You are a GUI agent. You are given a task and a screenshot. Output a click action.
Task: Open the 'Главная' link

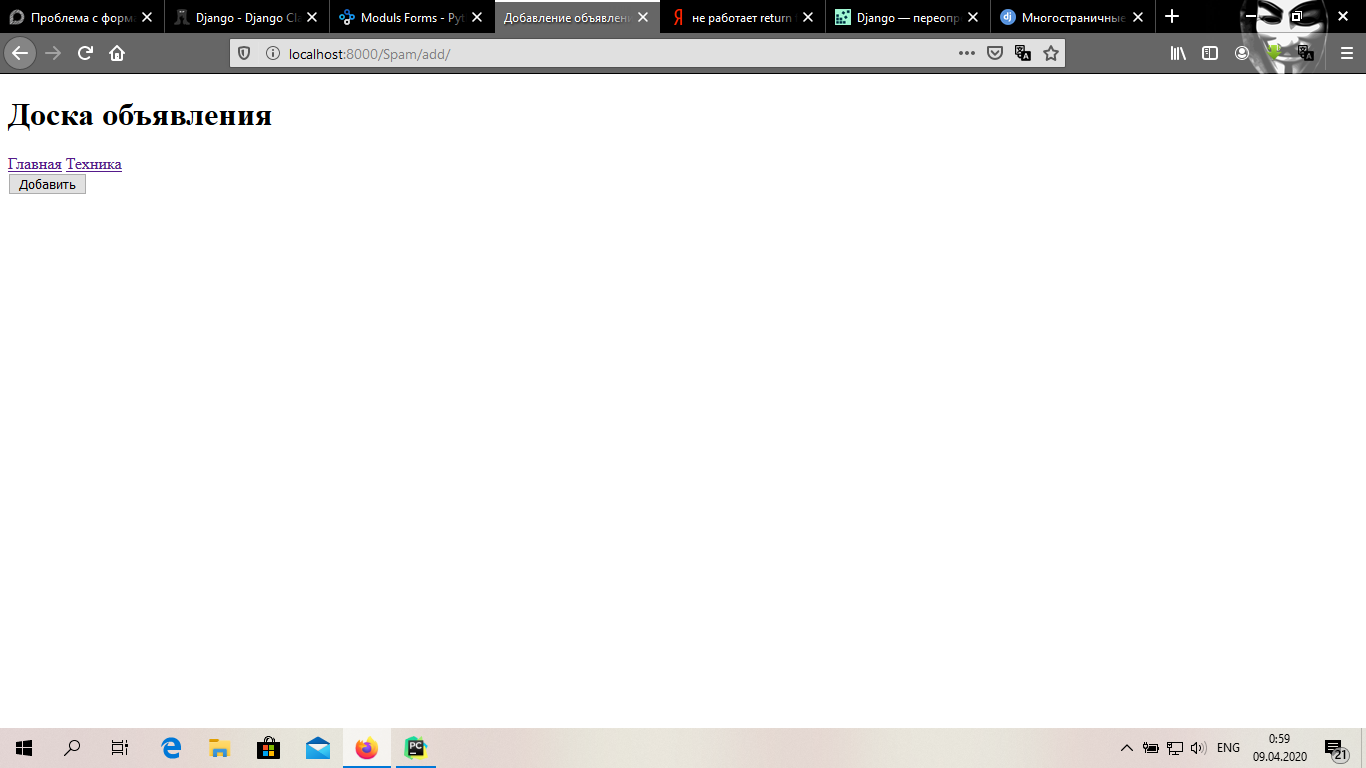(x=35, y=164)
